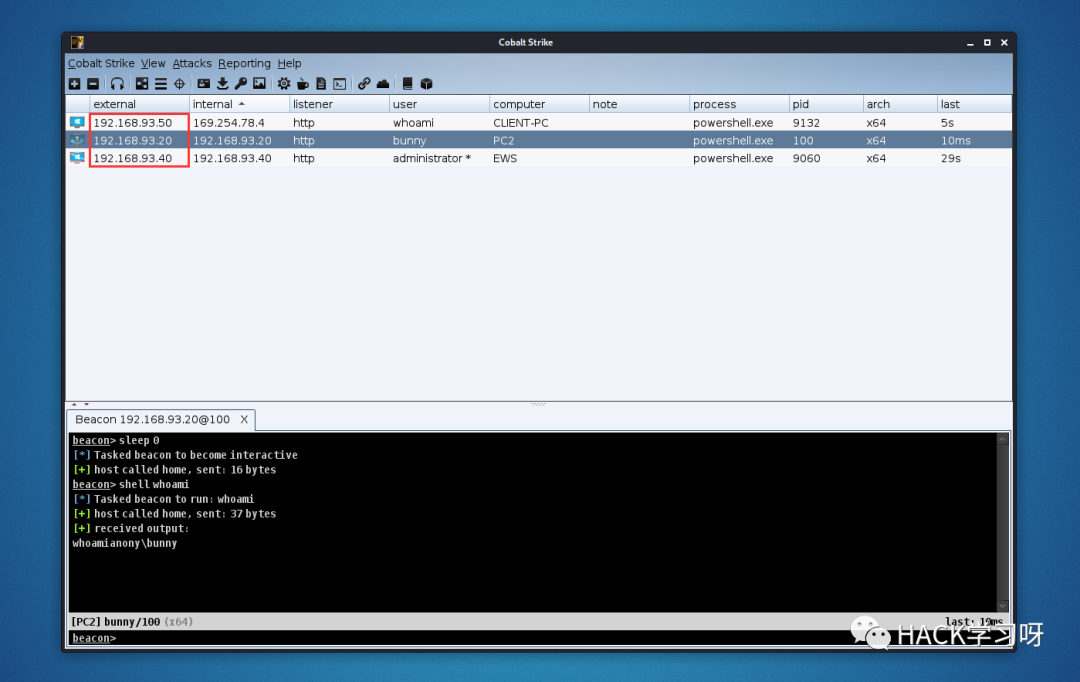The image size is (1080, 682).
Task: Open keystrokes with the key icon
Action: pyautogui.click(x=240, y=84)
